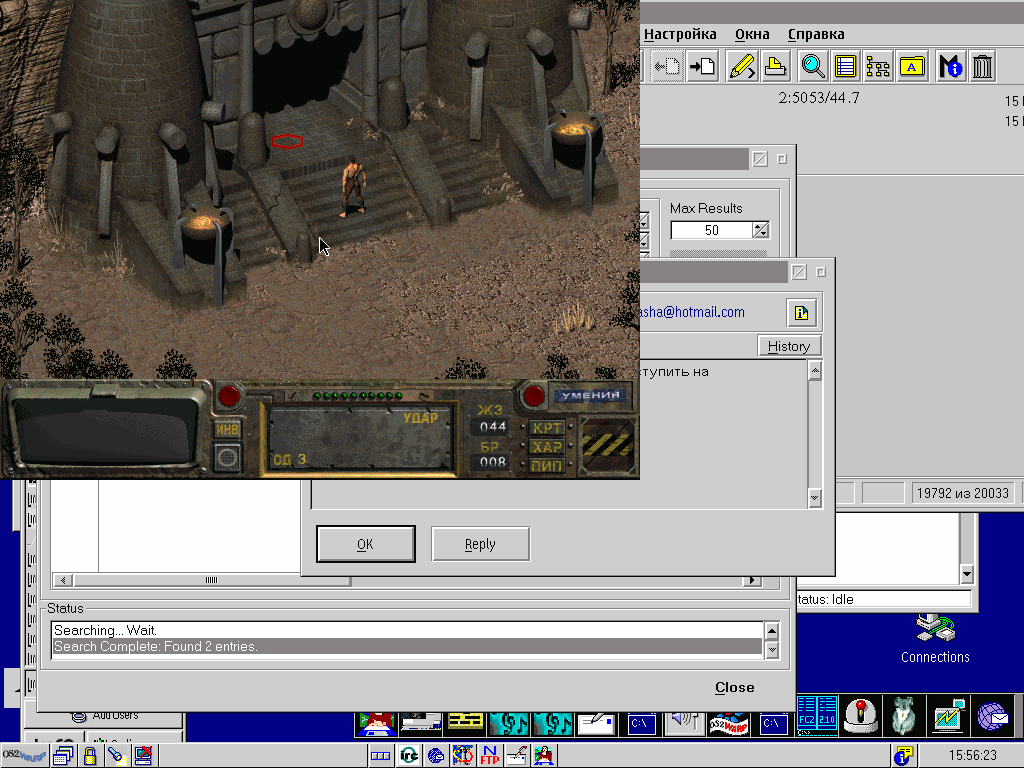Click the globe with envelope mail icon
The height and width of the screenshot is (768, 1024).
[x=993, y=716]
